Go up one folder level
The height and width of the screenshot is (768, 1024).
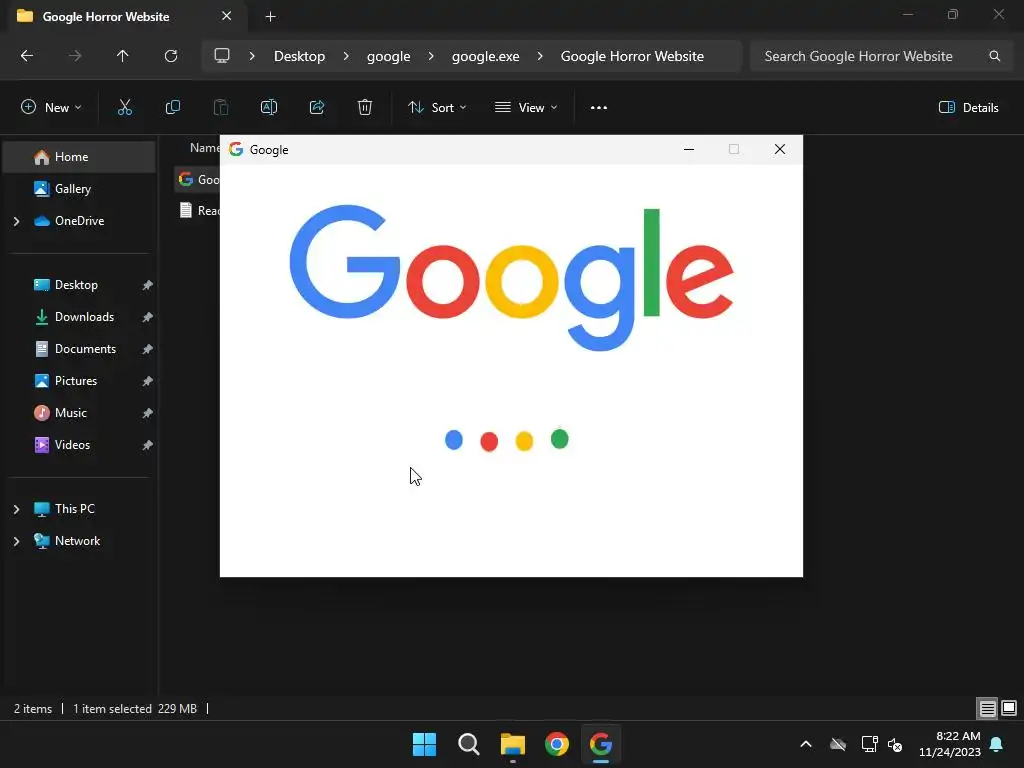coord(123,56)
